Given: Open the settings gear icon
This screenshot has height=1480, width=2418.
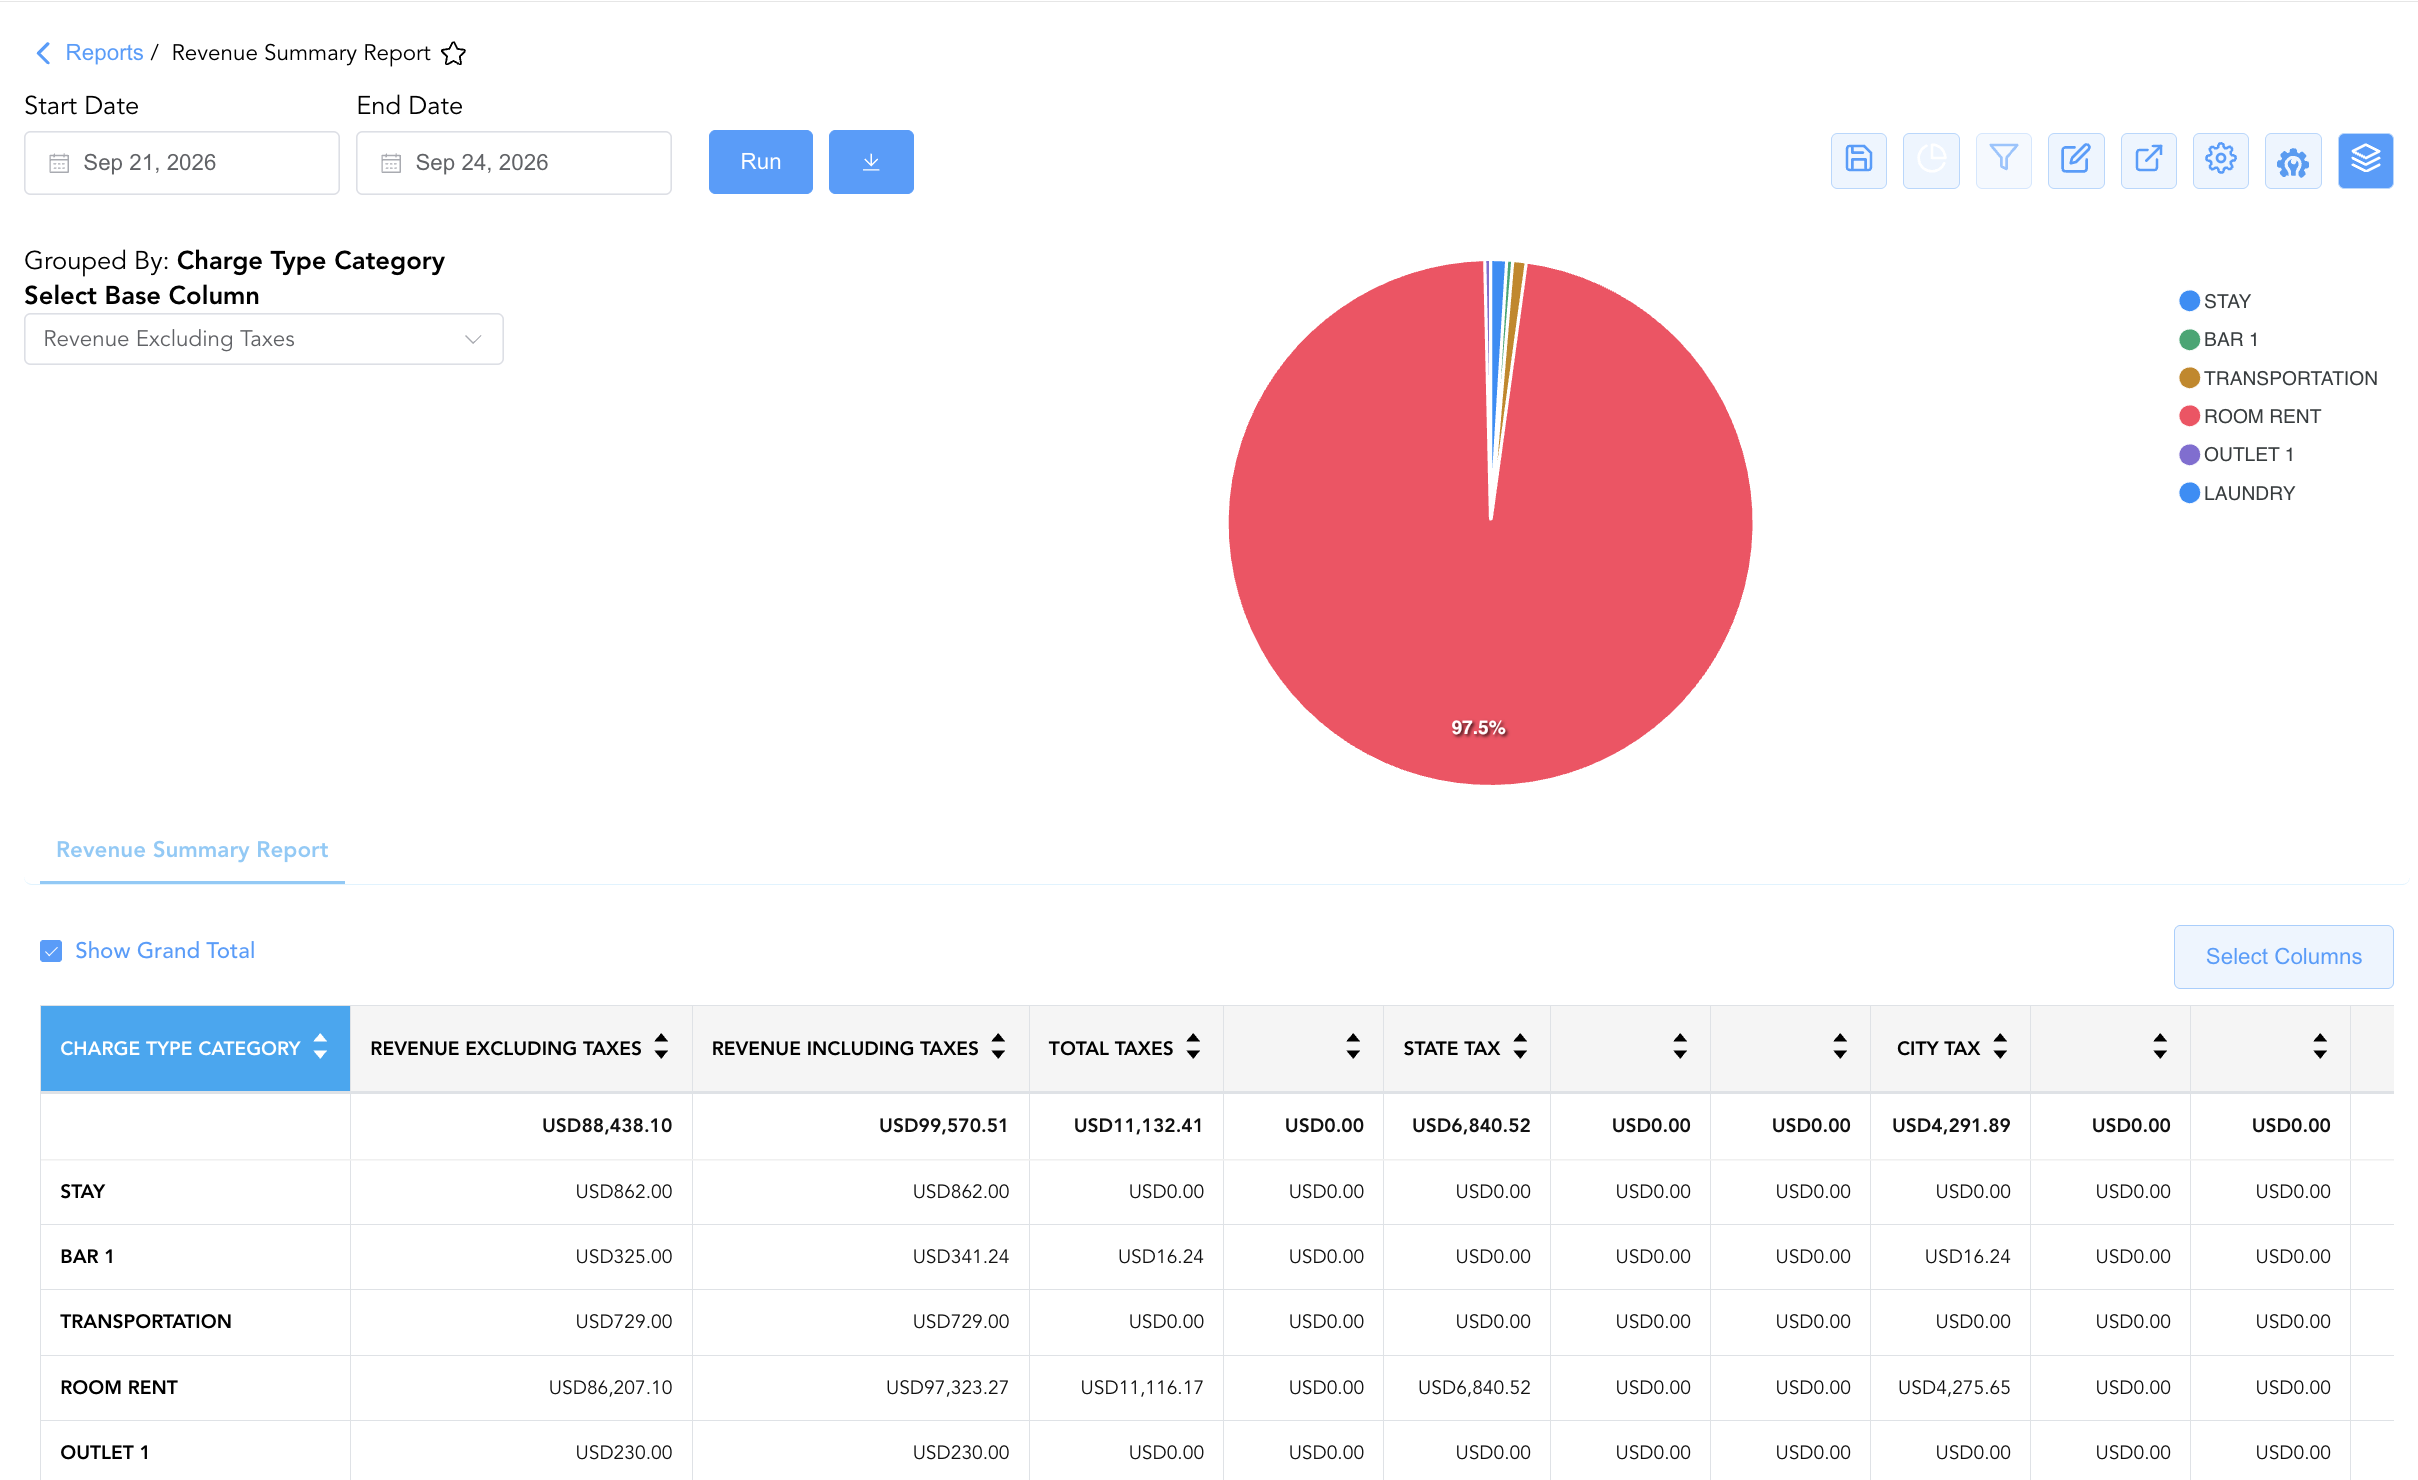Looking at the screenshot, I should (2220, 160).
